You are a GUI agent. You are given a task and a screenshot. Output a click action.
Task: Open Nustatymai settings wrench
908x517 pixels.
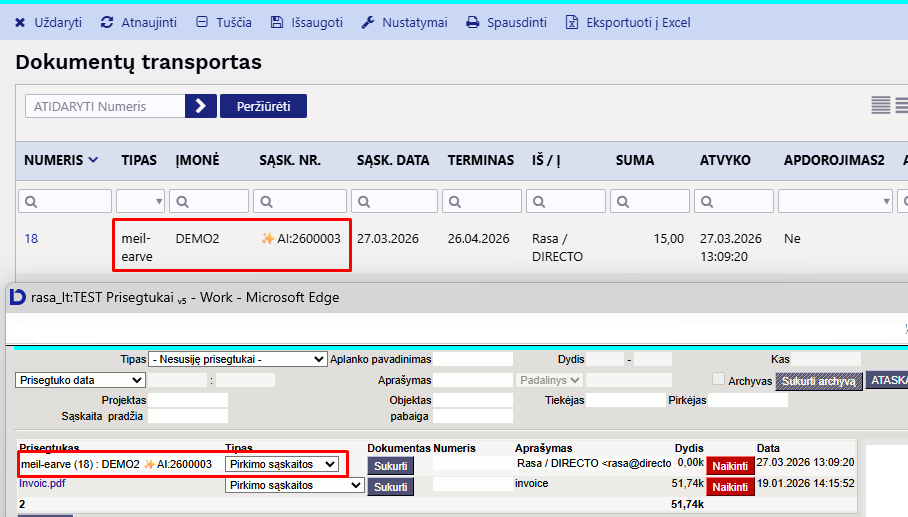pyautogui.click(x=367, y=22)
